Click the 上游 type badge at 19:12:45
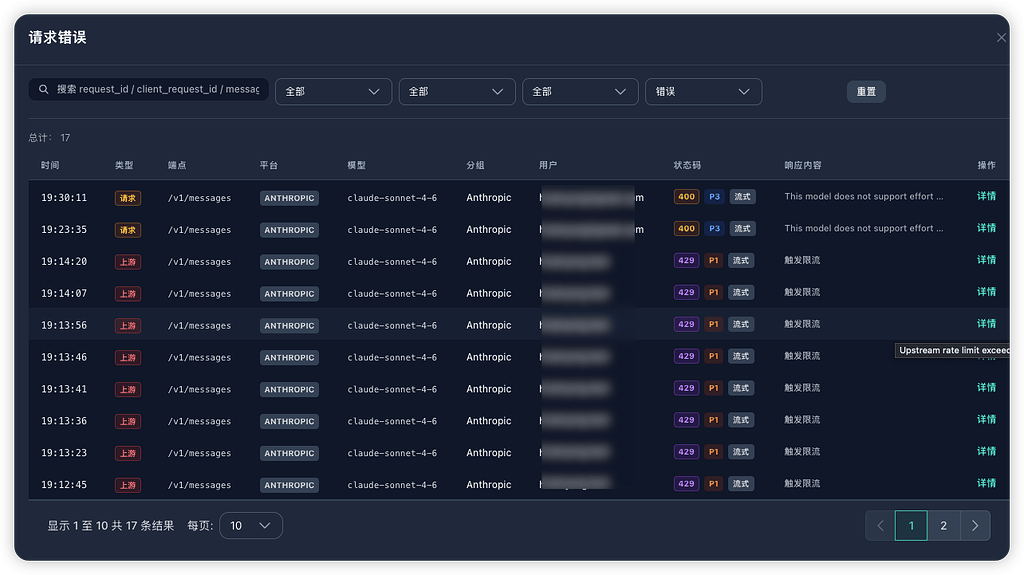Viewport: 1024px width, 575px height. [128, 485]
